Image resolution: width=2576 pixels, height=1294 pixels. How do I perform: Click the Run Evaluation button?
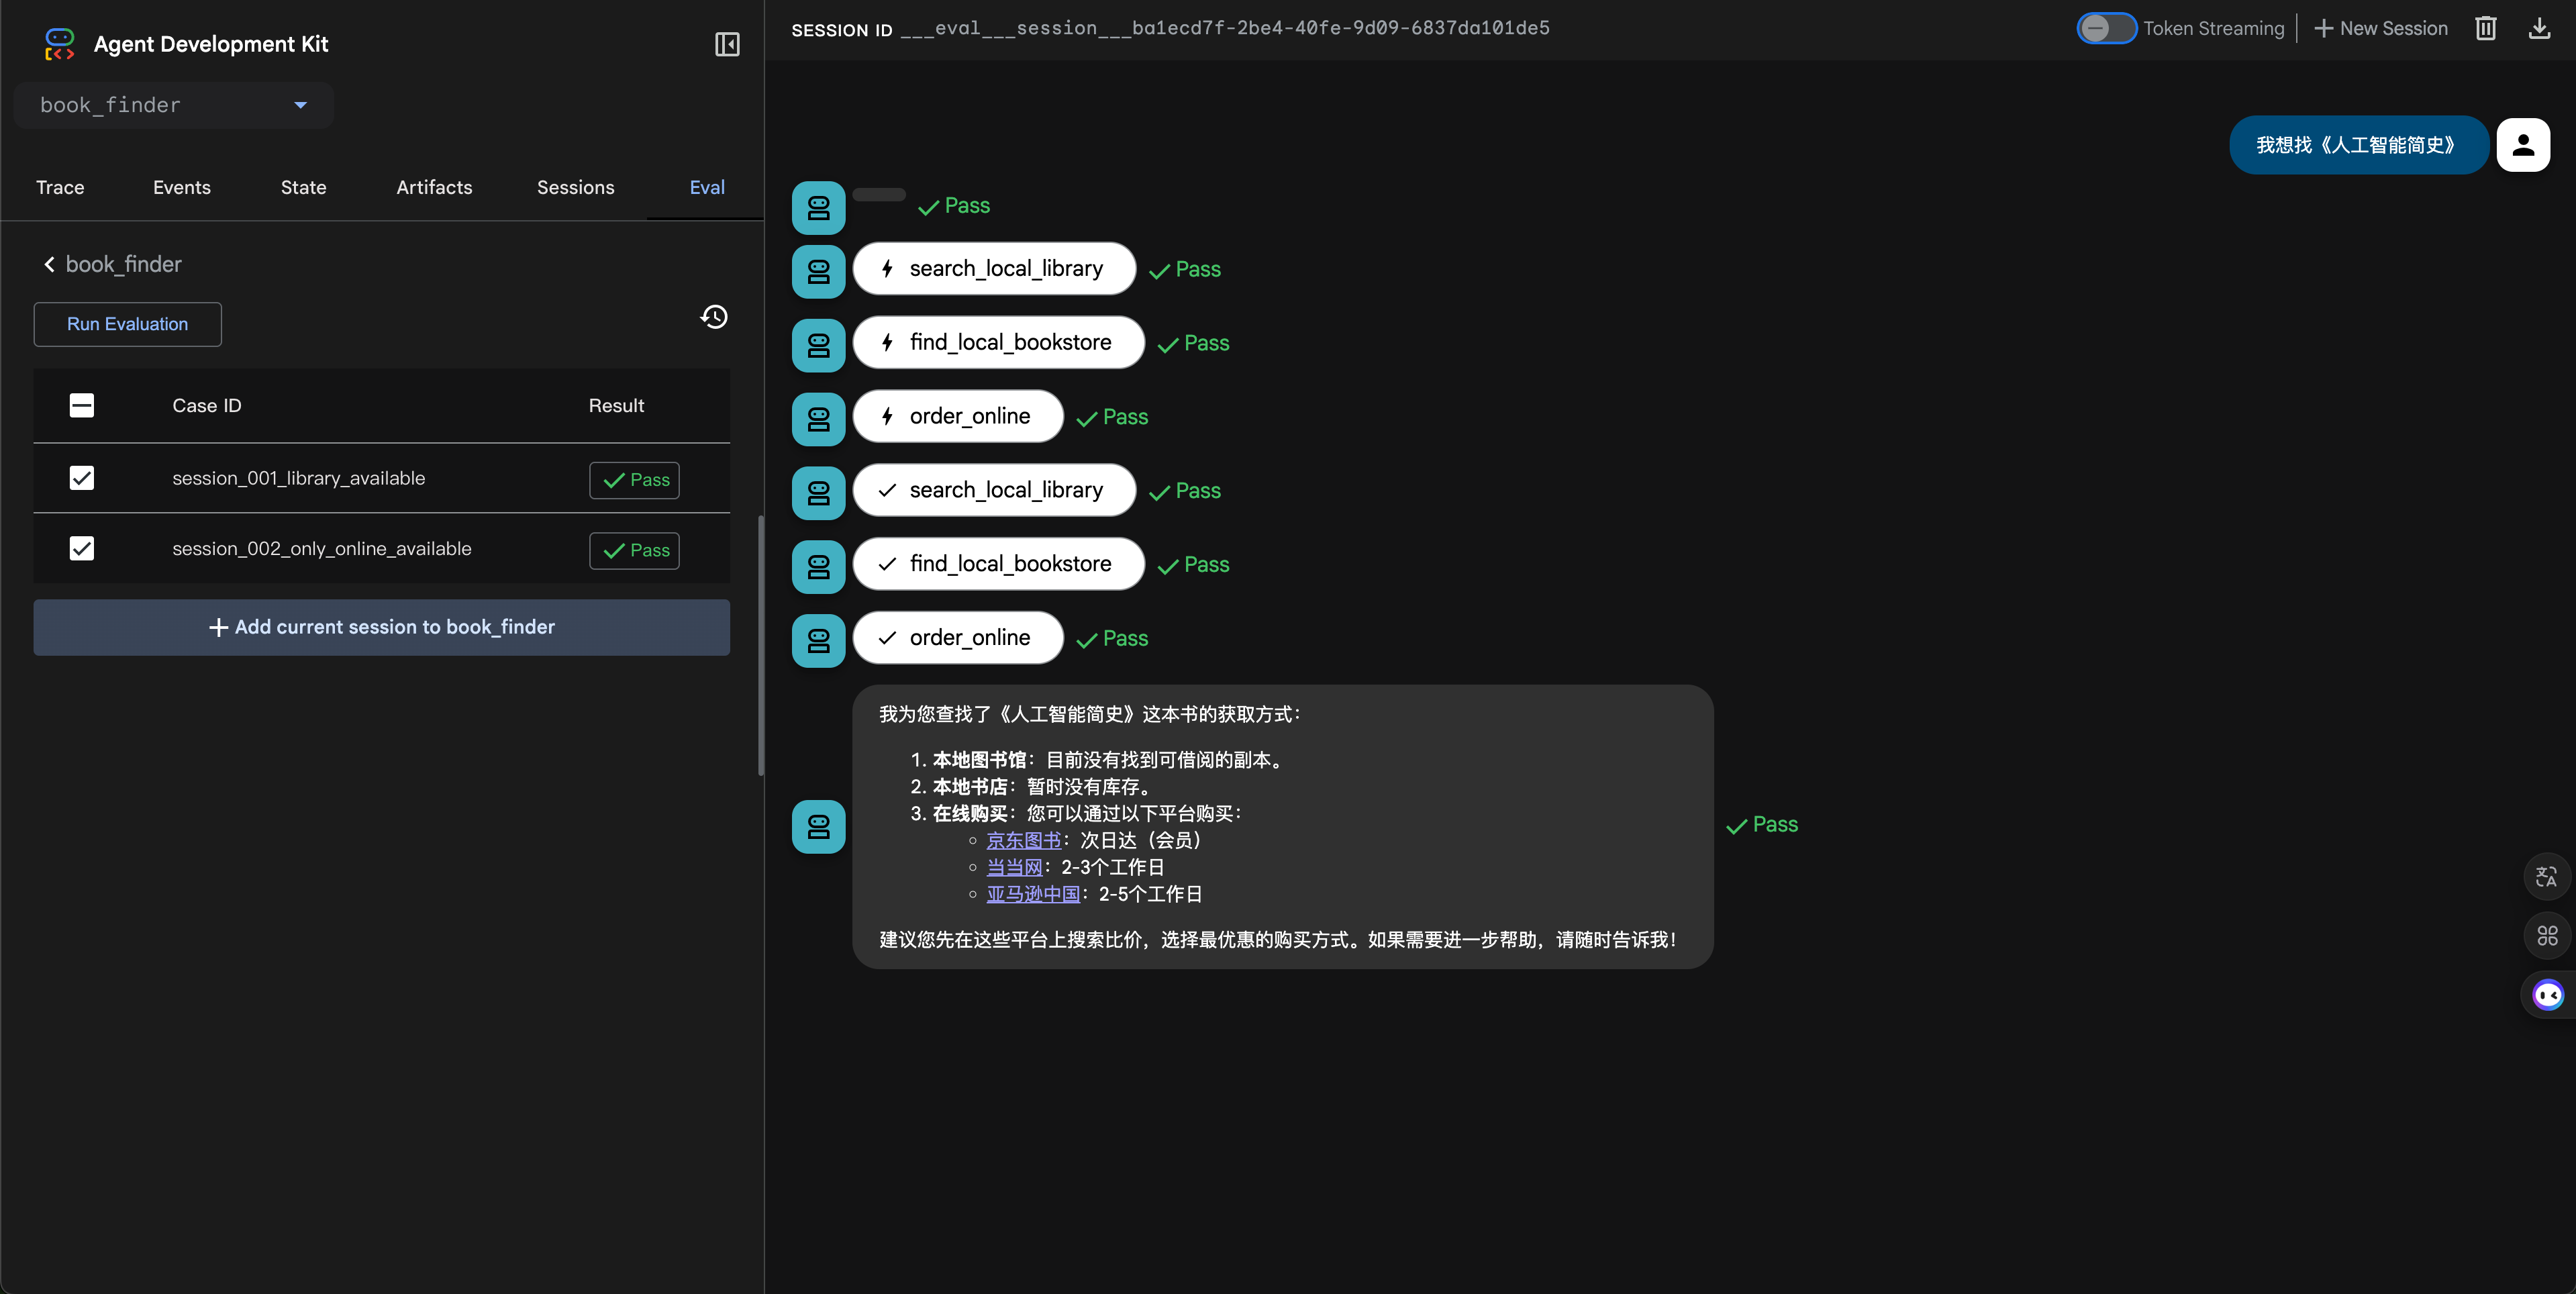coord(127,324)
